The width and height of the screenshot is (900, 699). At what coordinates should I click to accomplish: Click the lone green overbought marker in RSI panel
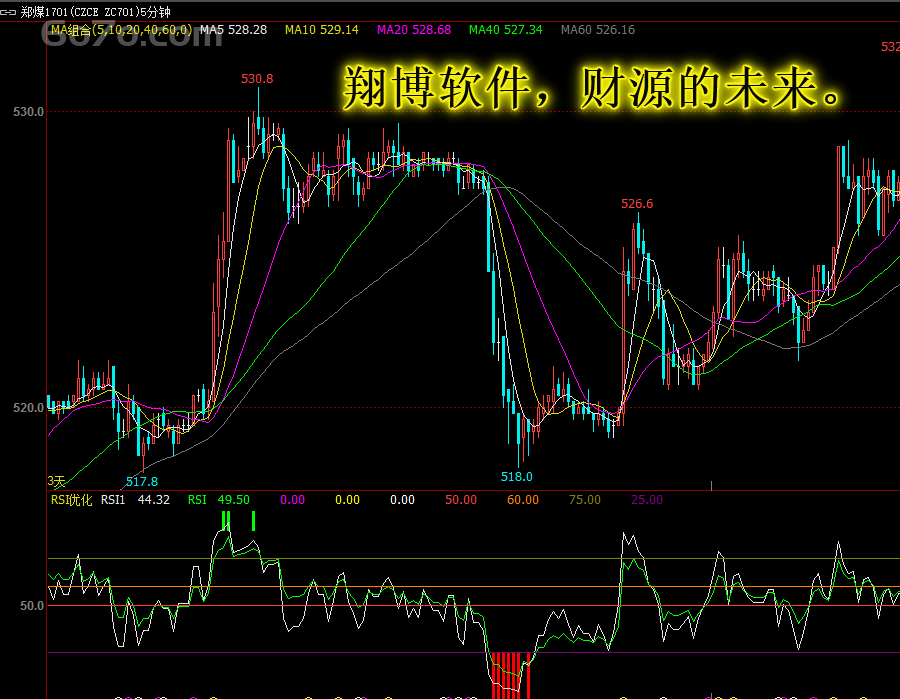pyautogui.click(x=253, y=521)
